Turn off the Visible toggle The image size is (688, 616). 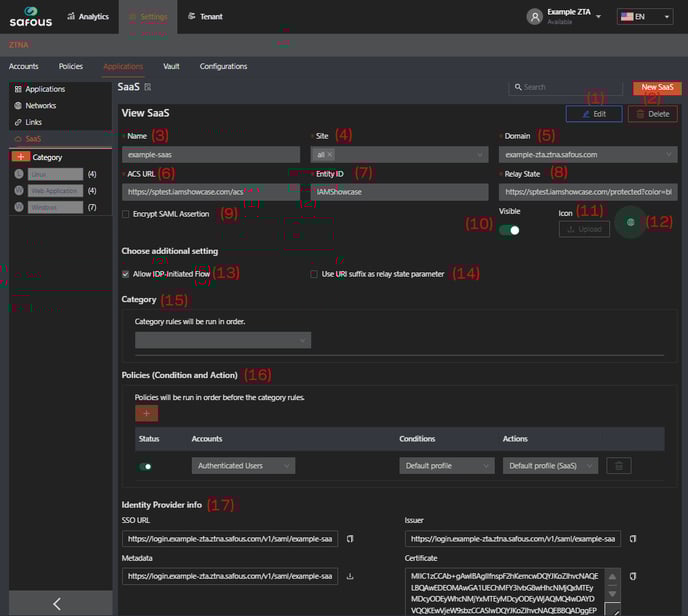(509, 230)
